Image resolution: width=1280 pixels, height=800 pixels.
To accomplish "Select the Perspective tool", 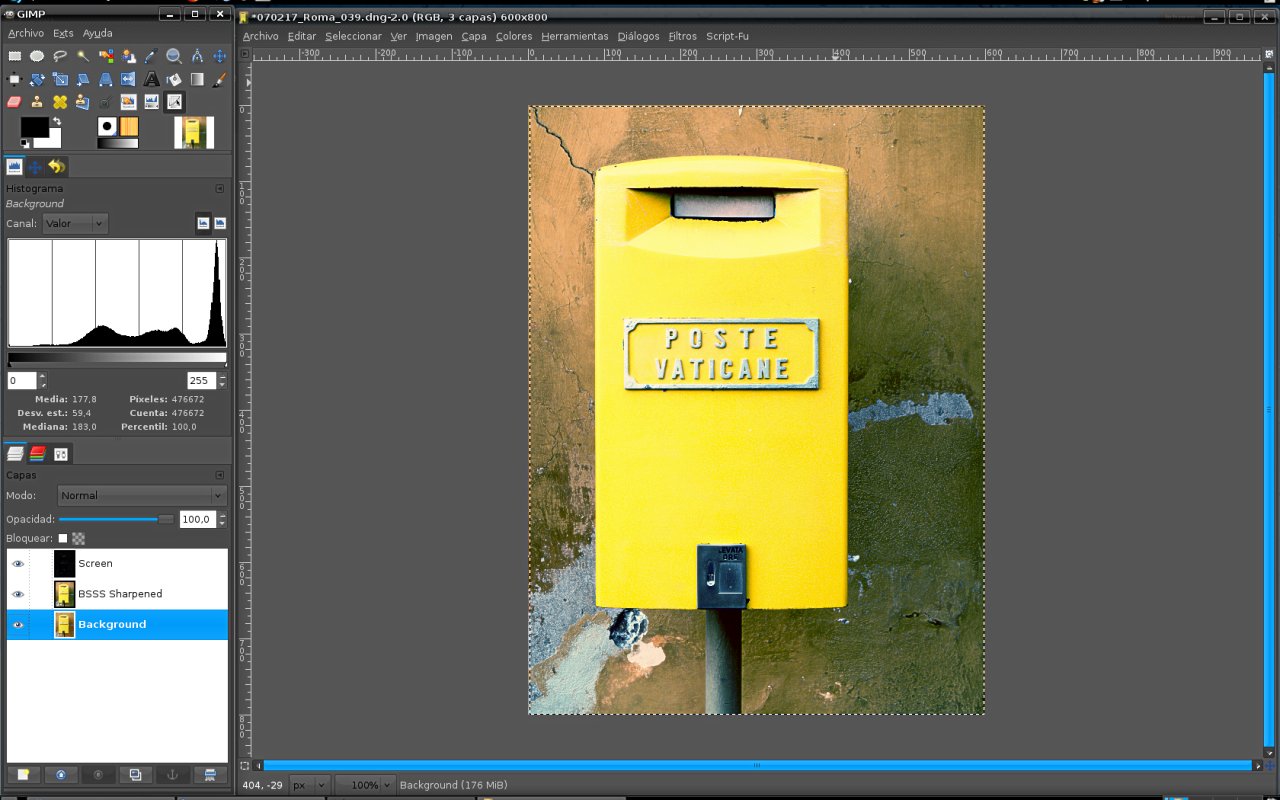I will click(106, 79).
